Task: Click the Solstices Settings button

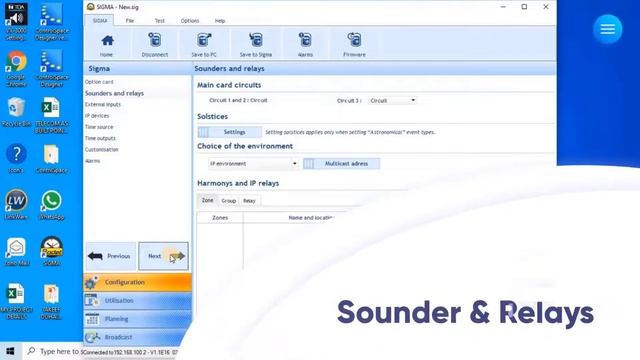Action: point(229,132)
